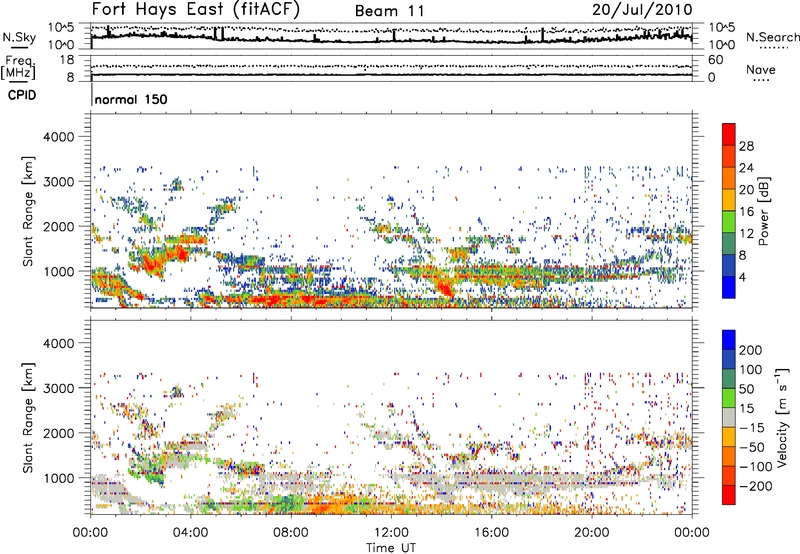The height and width of the screenshot is (554, 800).
Task: Click the 'Time UT' axis label
Action: point(391,548)
